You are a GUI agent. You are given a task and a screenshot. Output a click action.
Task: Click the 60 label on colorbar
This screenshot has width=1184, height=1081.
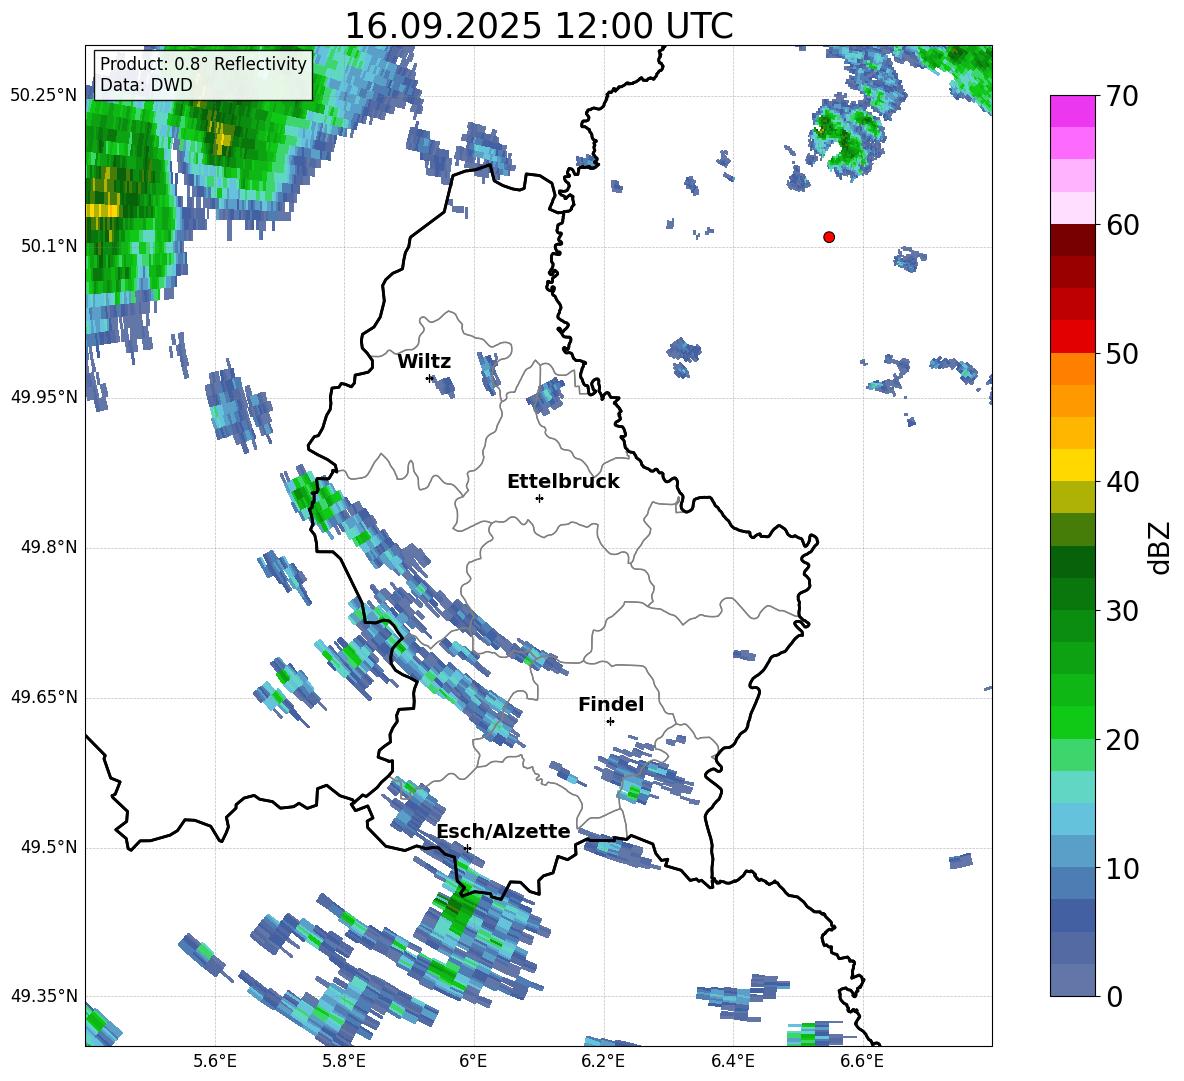(1122, 225)
